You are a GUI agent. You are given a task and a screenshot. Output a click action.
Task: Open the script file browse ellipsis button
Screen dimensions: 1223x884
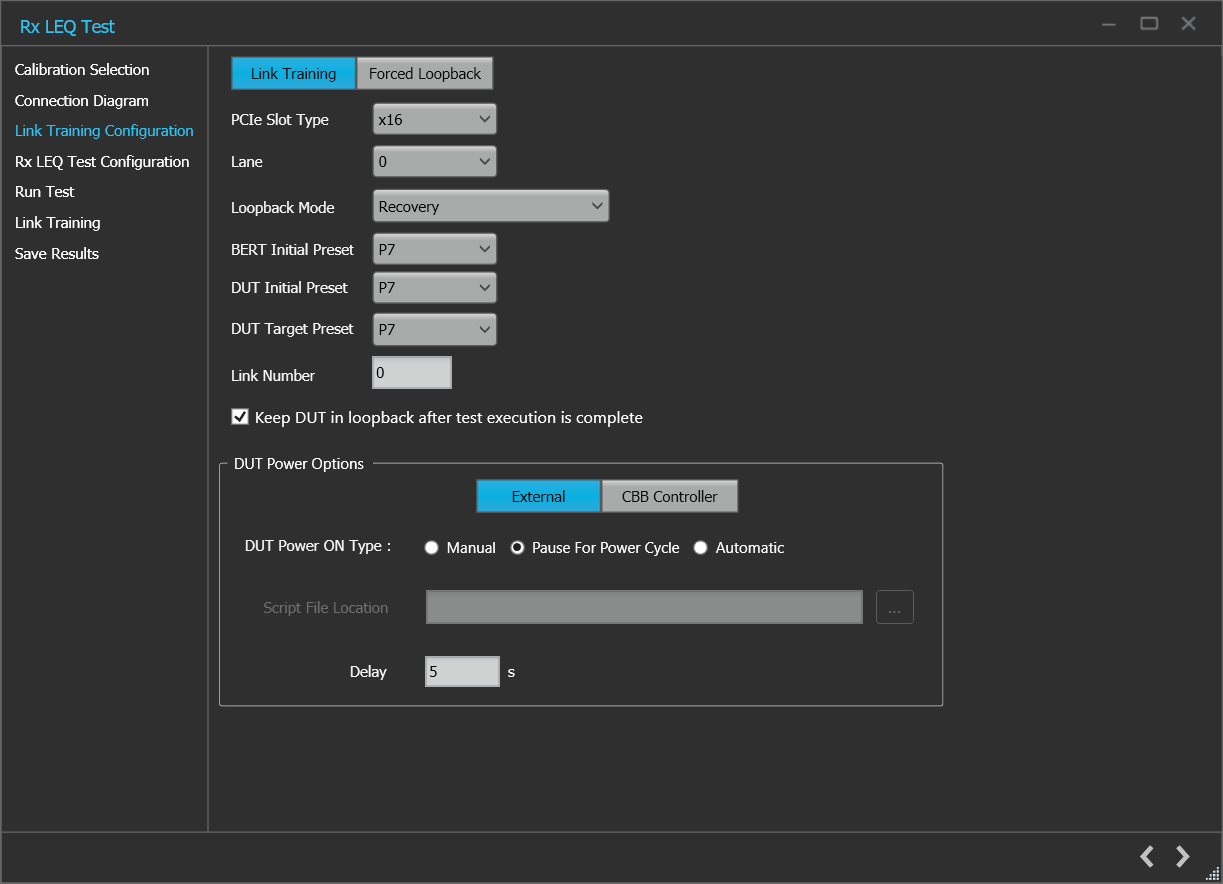tap(894, 607)
